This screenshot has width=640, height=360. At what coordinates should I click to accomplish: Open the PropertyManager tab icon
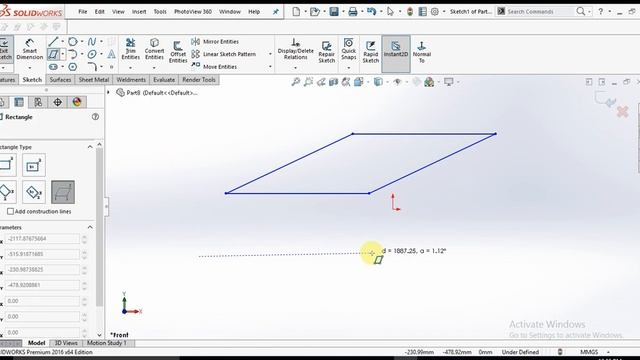[19, 102]
